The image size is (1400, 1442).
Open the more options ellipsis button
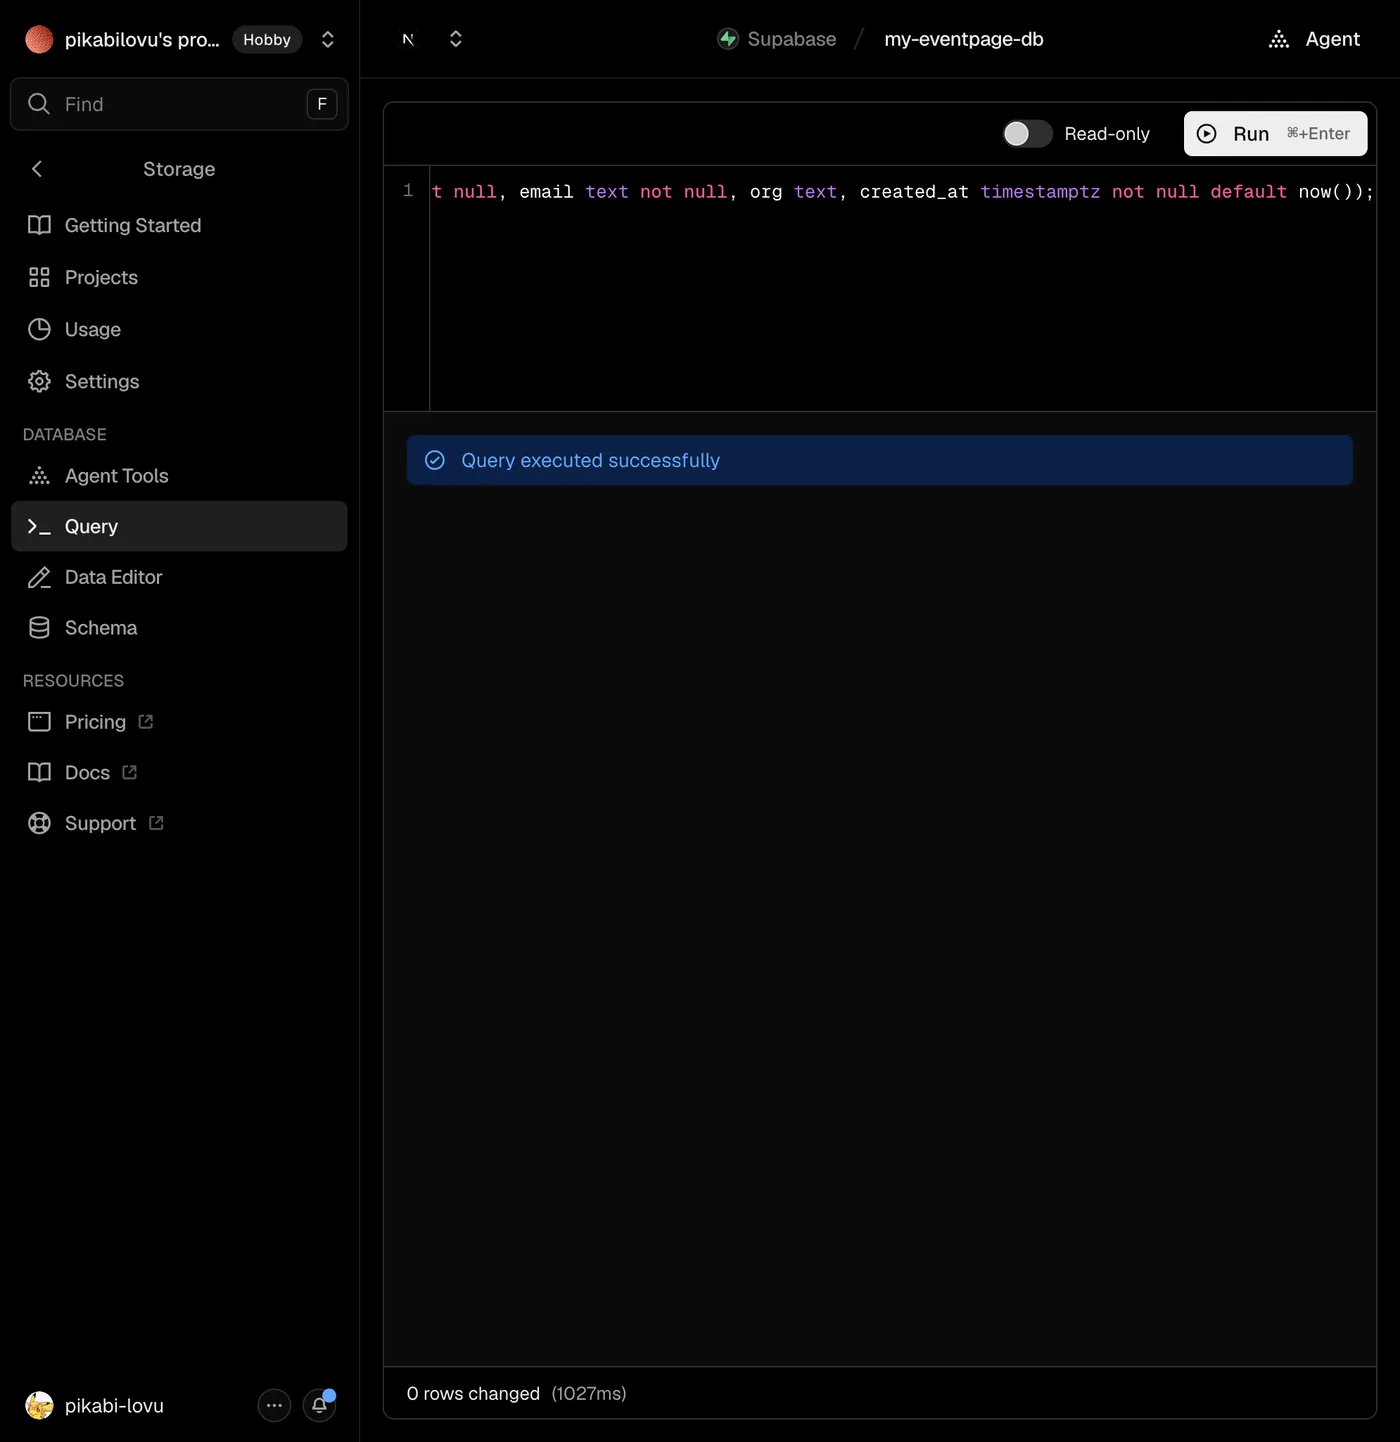[274, 1406]
